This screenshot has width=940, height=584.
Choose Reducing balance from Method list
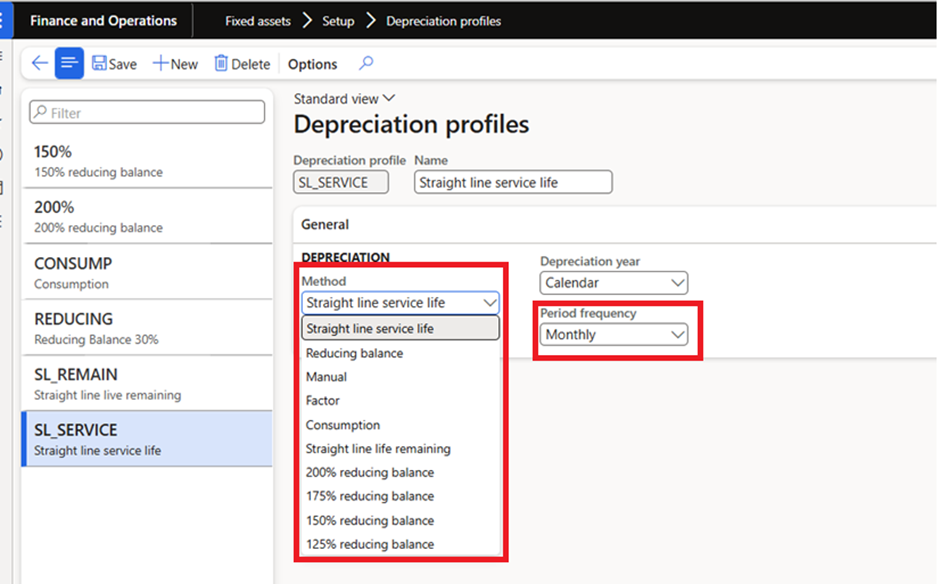pyautogui.click(x=355, y=353)
